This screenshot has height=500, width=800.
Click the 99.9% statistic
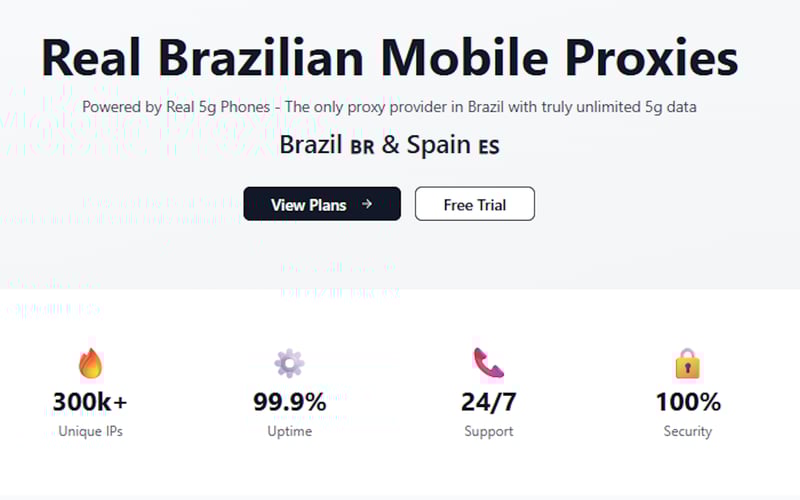pyautogui.click(x=289, y=402)
